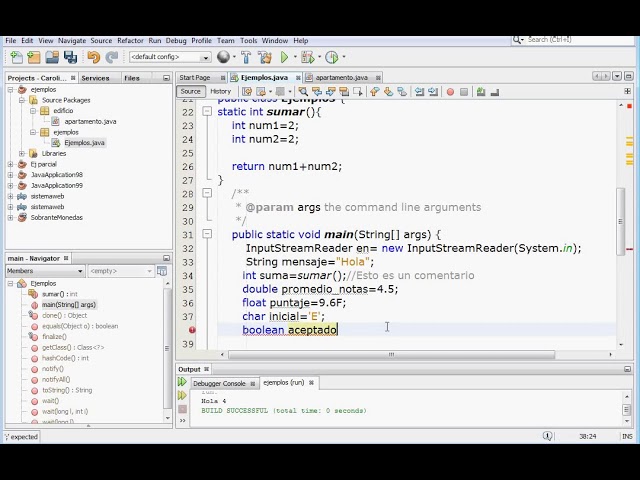The image size is (640, 480).
Task: Close the ejemplos (run) output tab
Action: pos(311,383)
